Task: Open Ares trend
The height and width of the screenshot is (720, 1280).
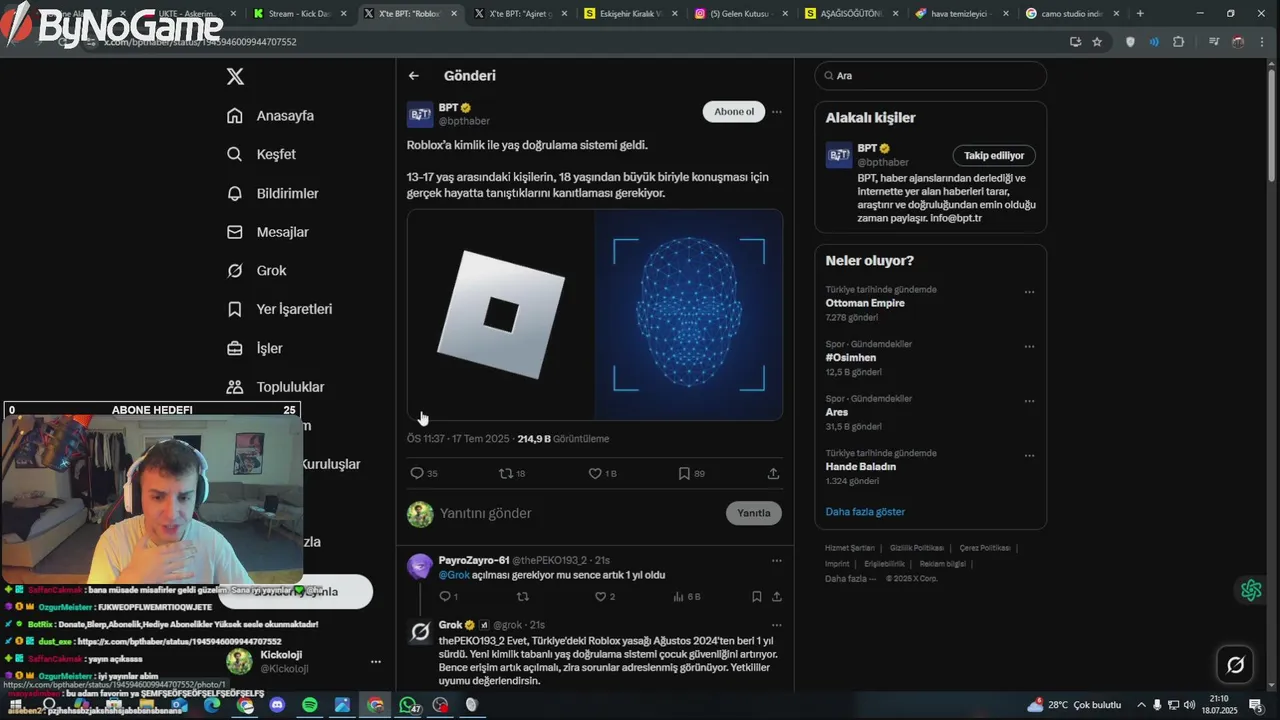Action: click(x=837, y=412)
